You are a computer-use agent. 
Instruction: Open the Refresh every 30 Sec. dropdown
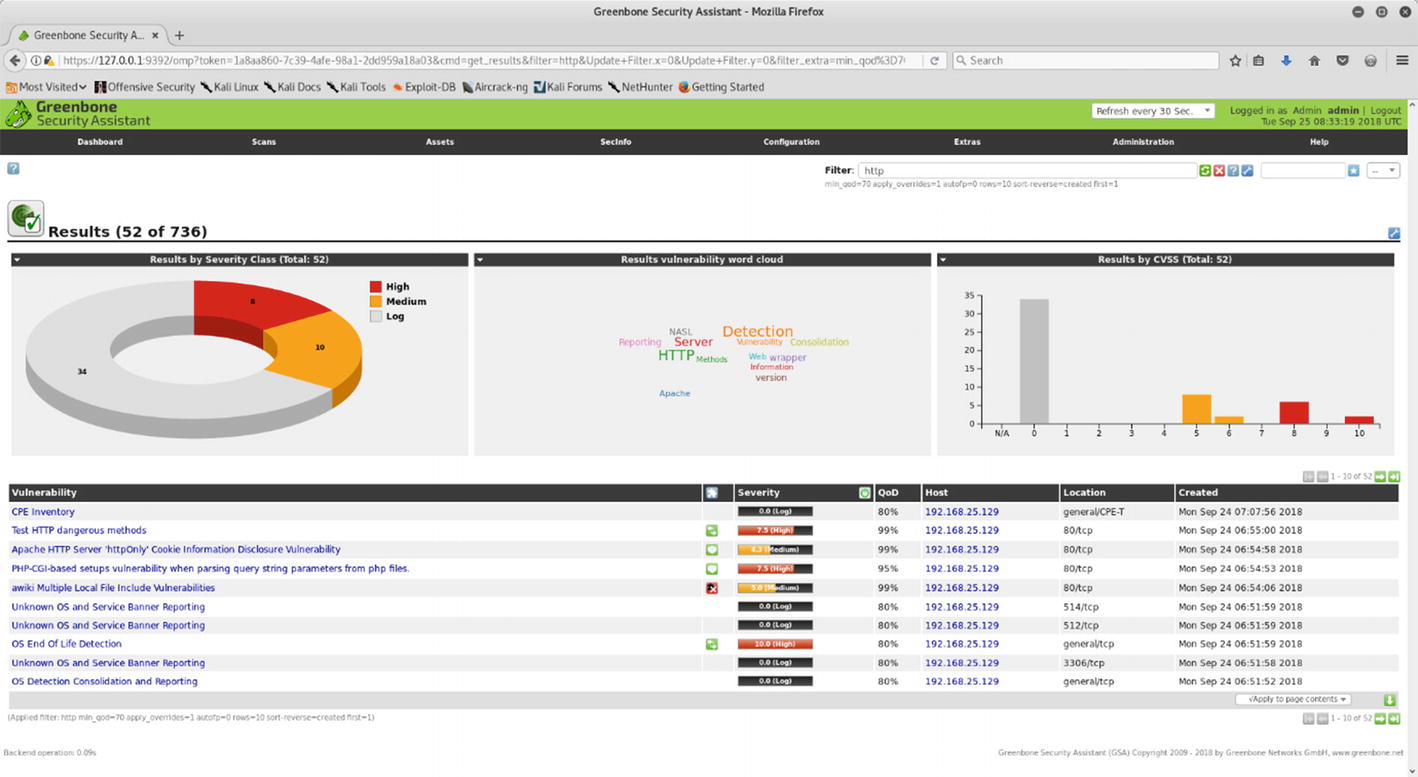coord(1153,111)
